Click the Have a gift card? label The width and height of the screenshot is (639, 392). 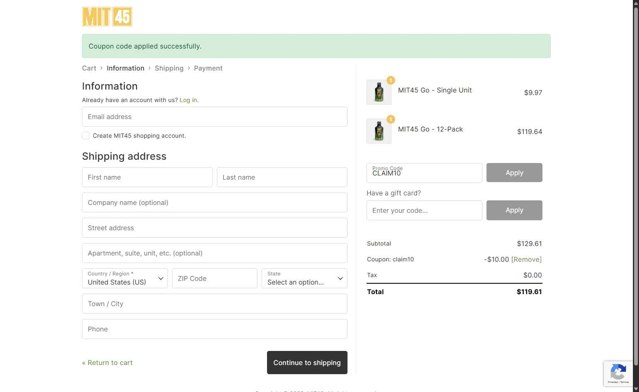coord(394,193)
